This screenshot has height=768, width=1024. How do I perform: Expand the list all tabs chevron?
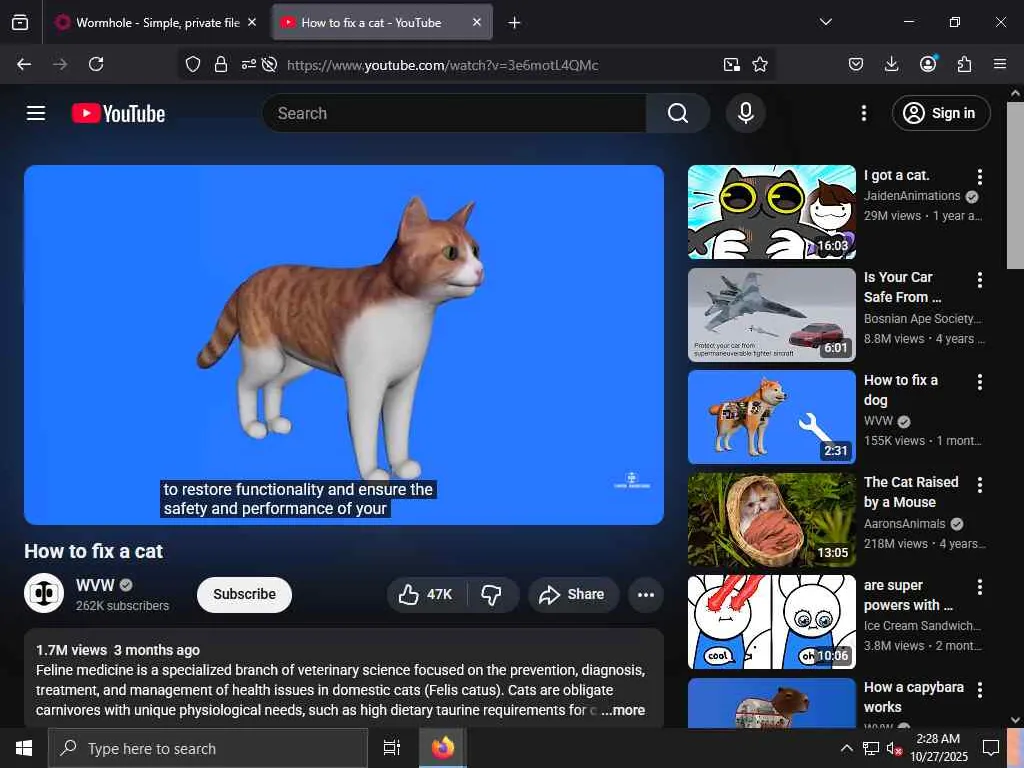pyautogui.click(x=825, y=22)
